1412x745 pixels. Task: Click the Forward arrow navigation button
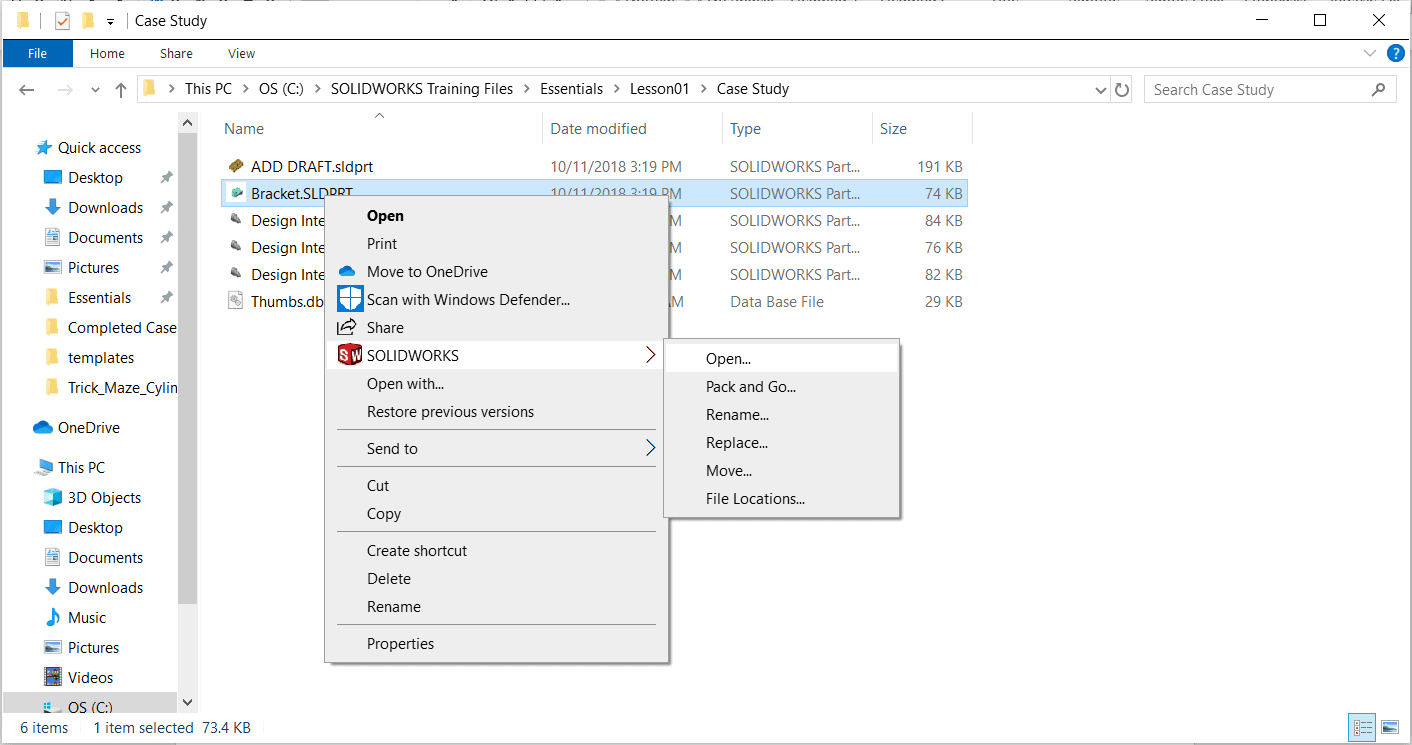click(65, 90)
